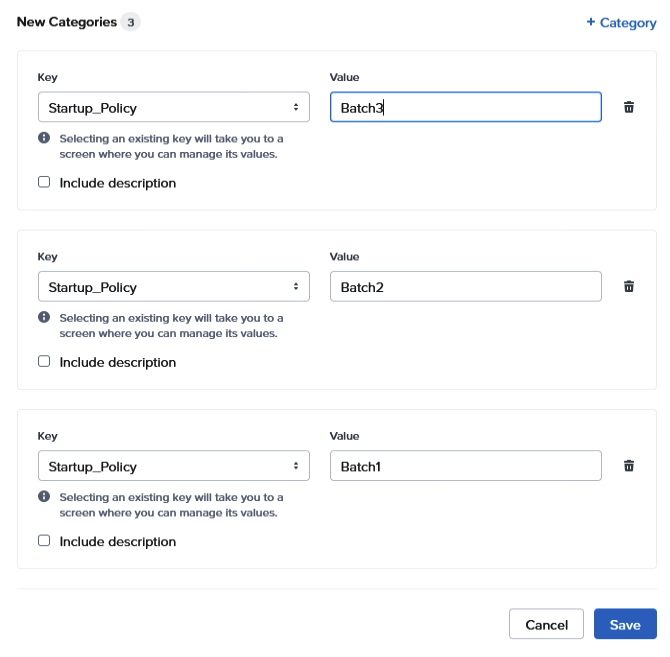
Task: Check Include description for Batch1 category
Action: click(44, 541)
